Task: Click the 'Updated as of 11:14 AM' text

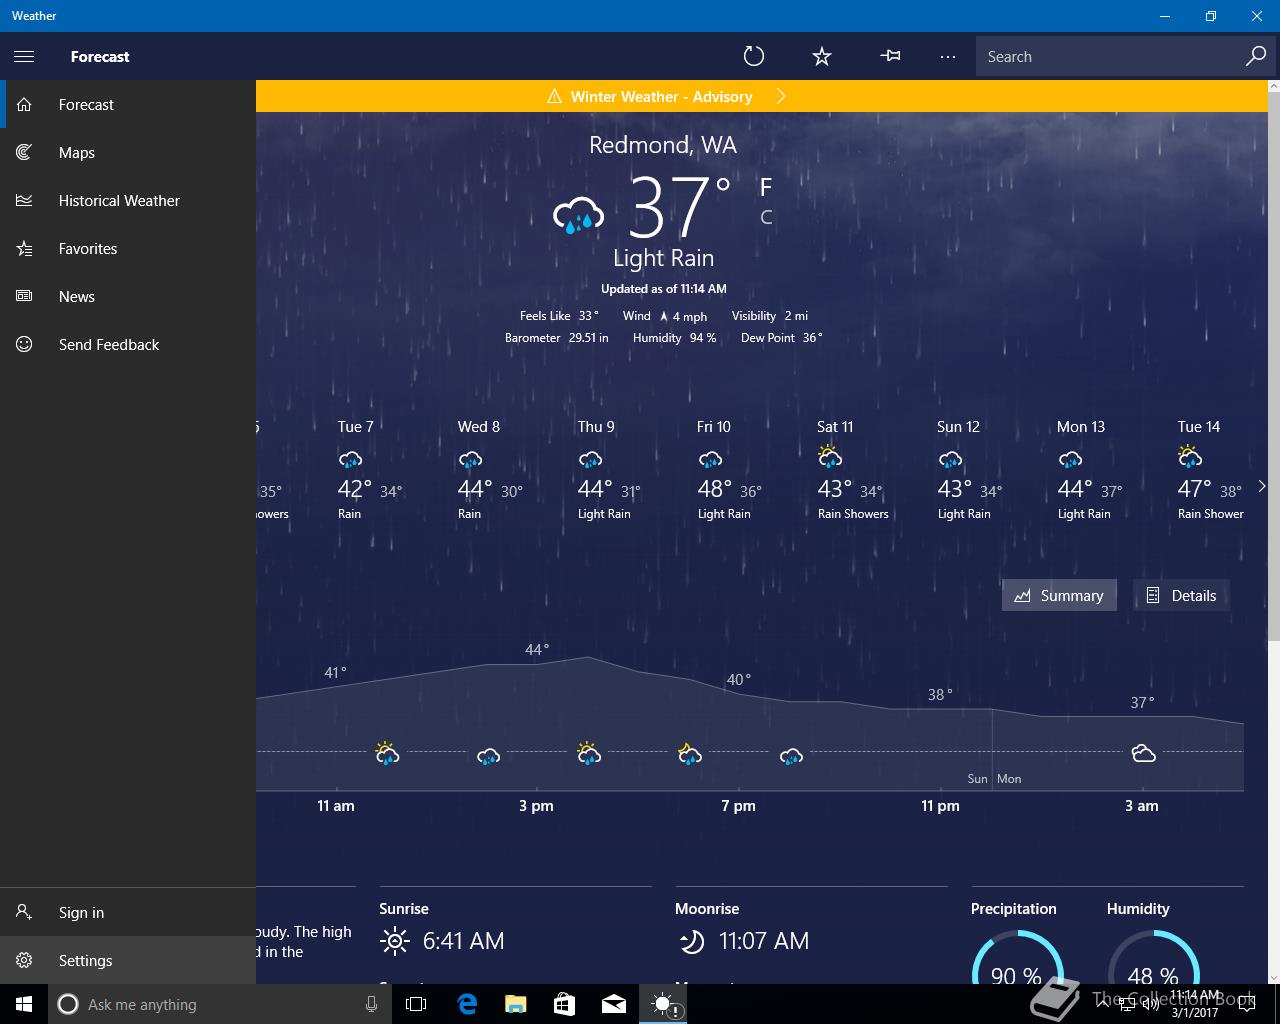Action: (663, 289)
